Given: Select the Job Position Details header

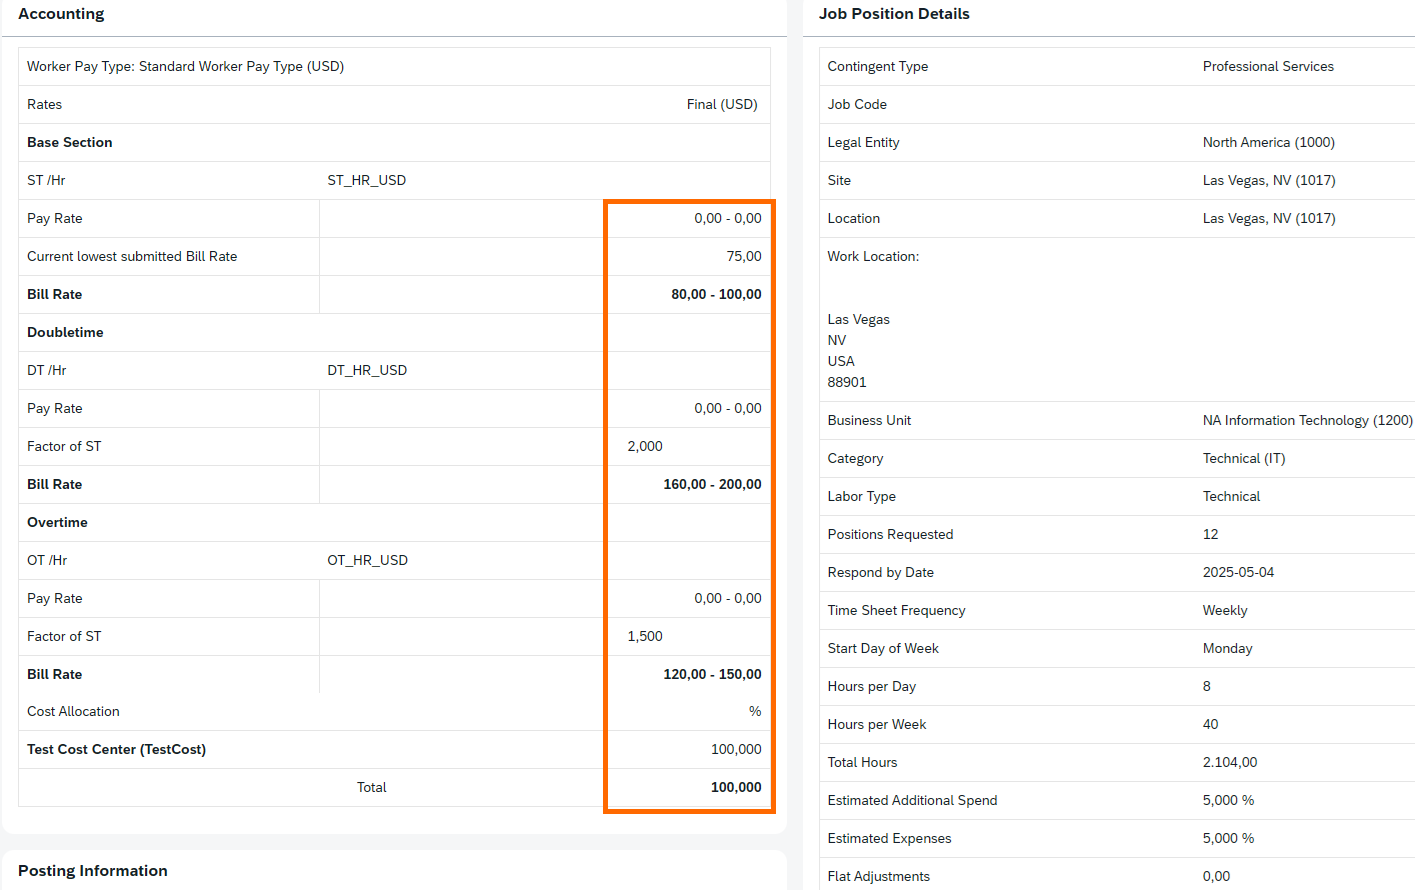Looking at the screenshot, I should [894, 14].
